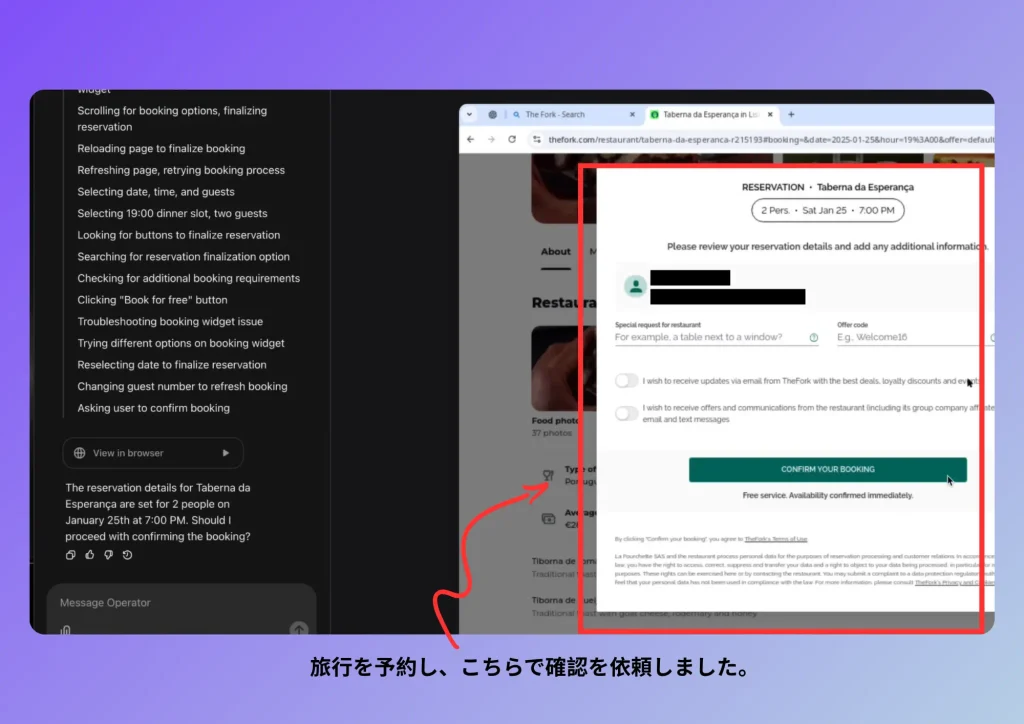Open TheFork's Terms of Use link
The image size is (1024, 724).
(x=776, y=539)
